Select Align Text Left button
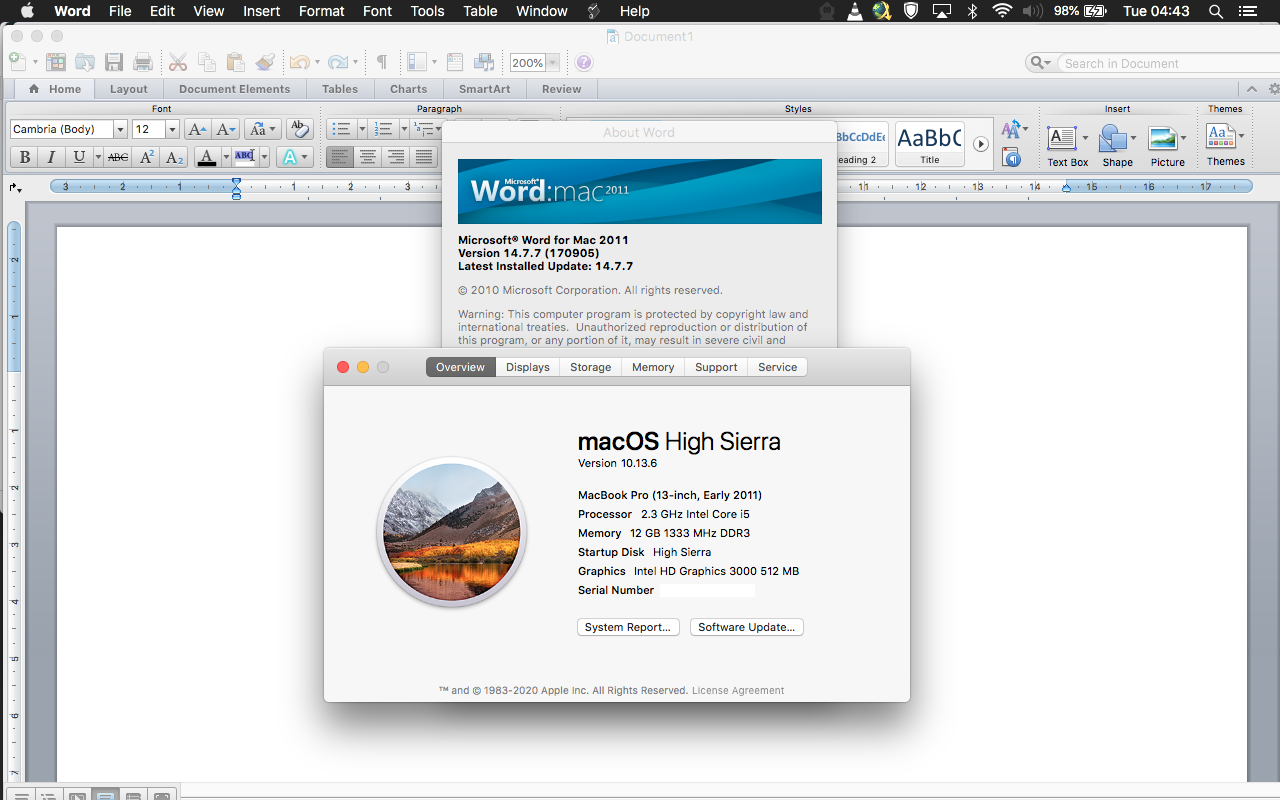This screenshot has width=1280, height=800. (x=340, y=157)
